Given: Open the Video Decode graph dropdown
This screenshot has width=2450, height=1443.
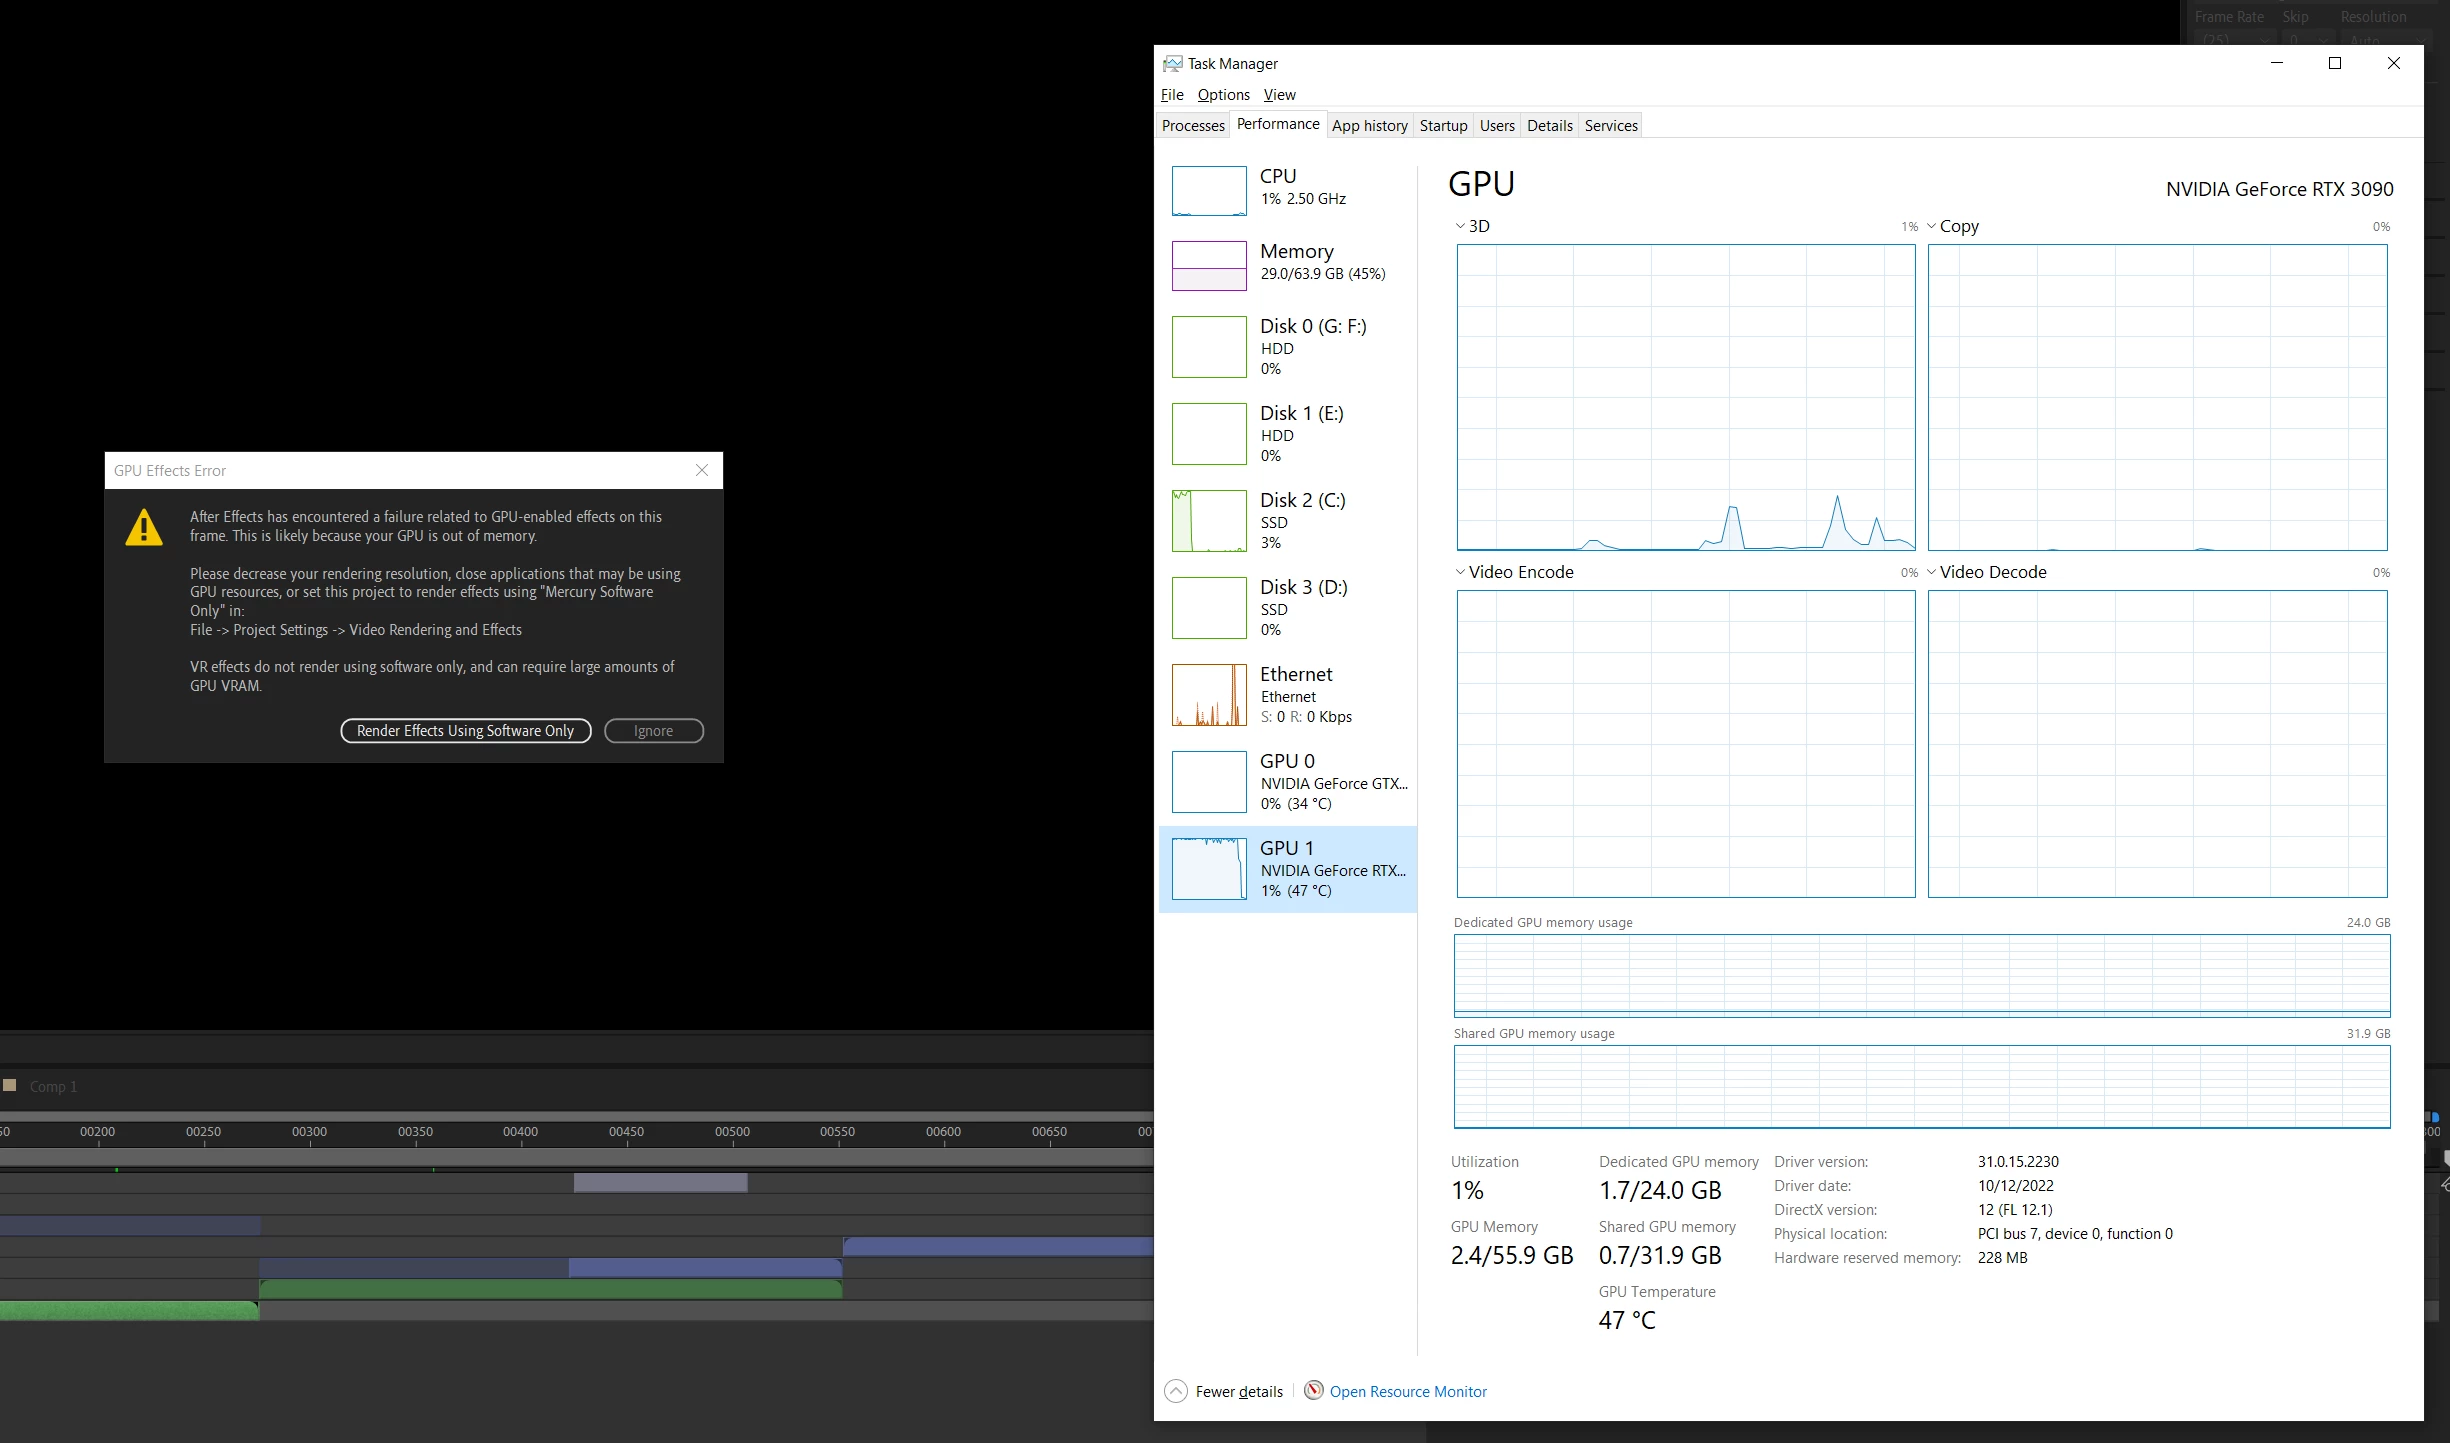Looking at the screenshot, I should coord(1931,572).
